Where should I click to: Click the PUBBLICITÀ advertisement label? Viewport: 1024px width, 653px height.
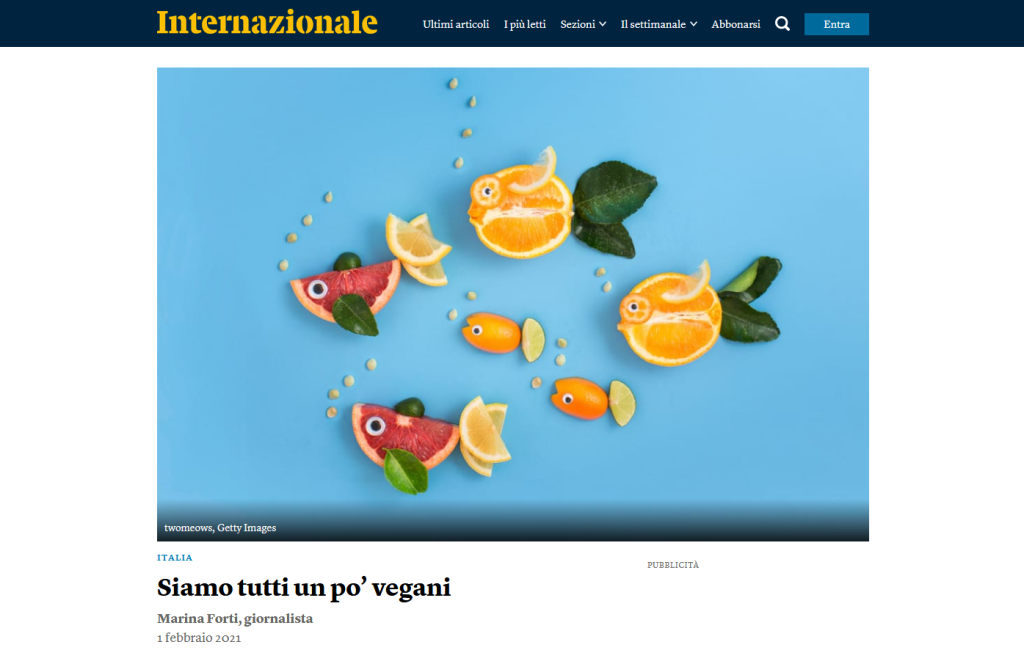(x=673, y=565)
